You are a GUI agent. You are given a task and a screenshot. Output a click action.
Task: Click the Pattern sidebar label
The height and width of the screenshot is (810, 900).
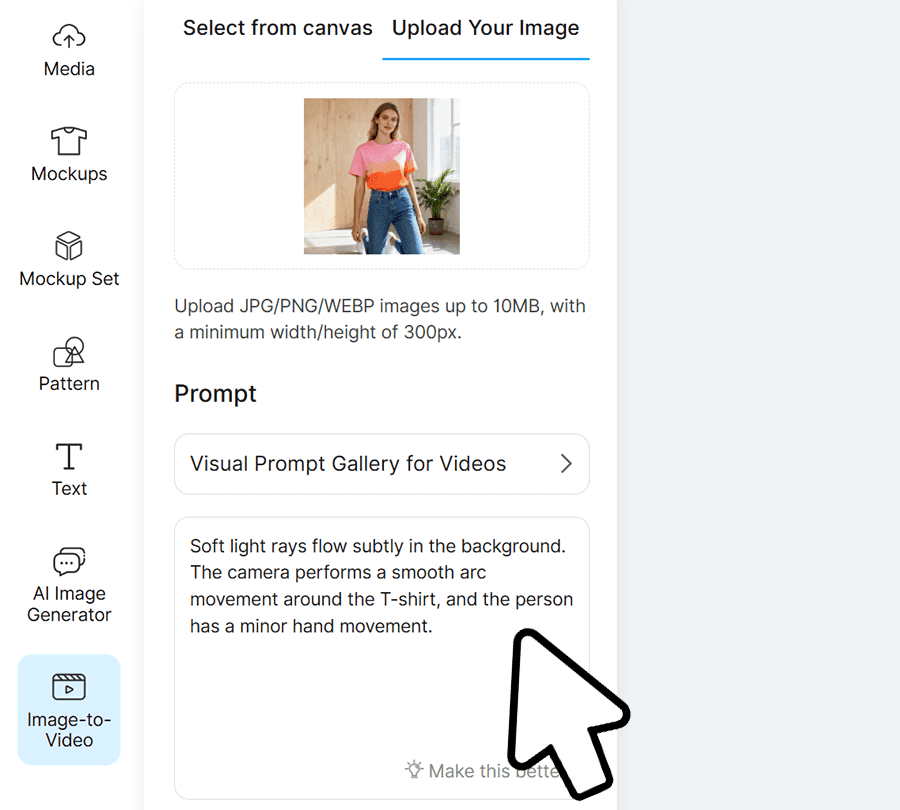coord(69,384)
